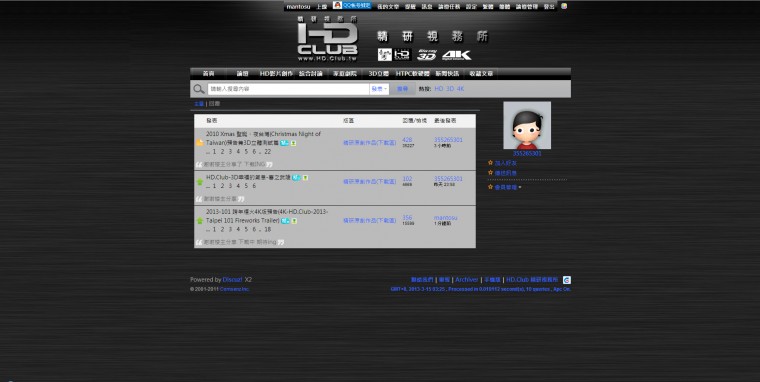Go to page 6 of HD.Club-3D thread
The width and height of the screenshot is (760, 382).
click(x=254, y=186)
